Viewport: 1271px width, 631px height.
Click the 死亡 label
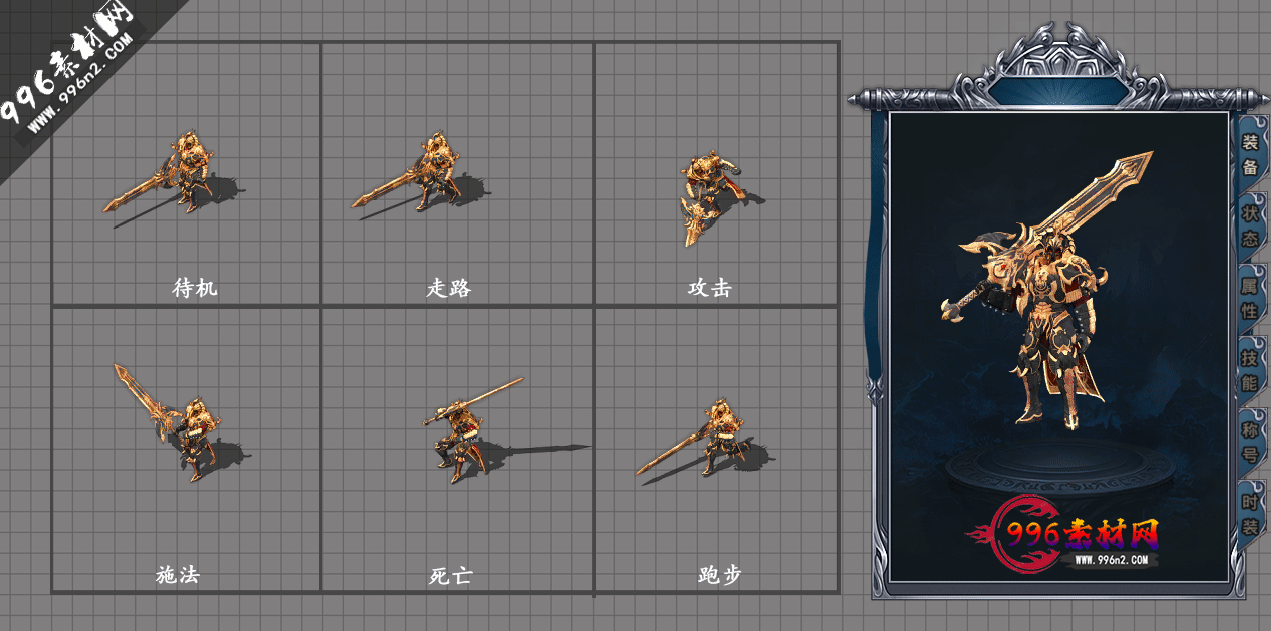pyautogui.click(x=450, y=576)
